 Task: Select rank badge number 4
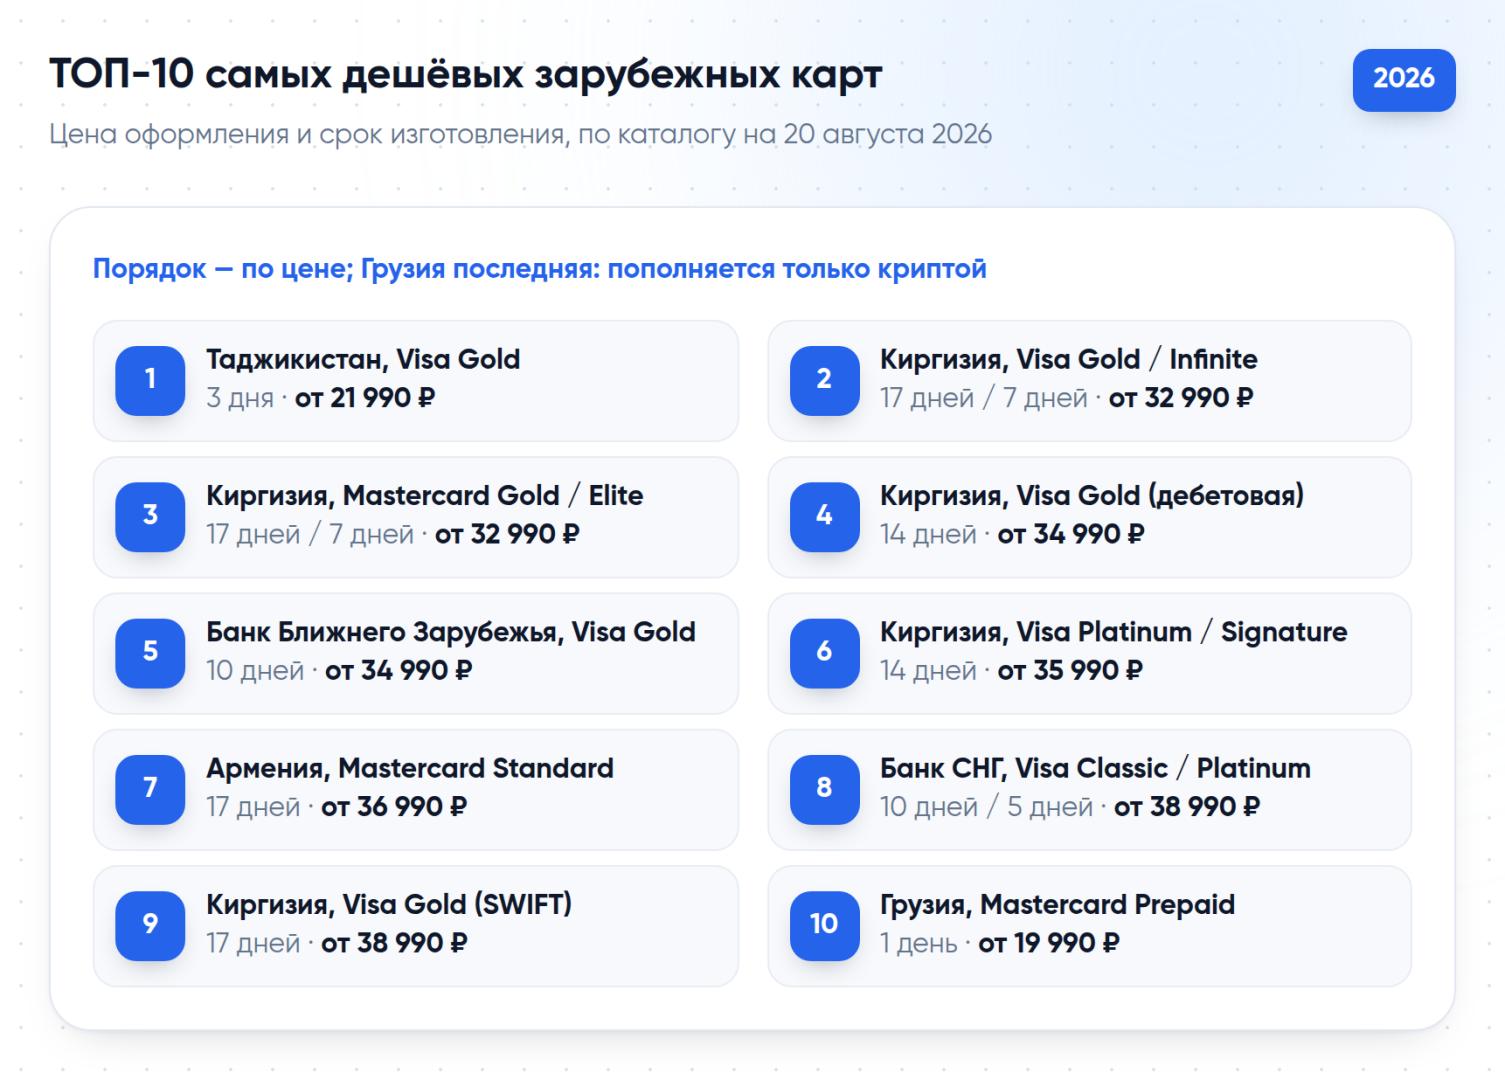click(x=824, y=516)
